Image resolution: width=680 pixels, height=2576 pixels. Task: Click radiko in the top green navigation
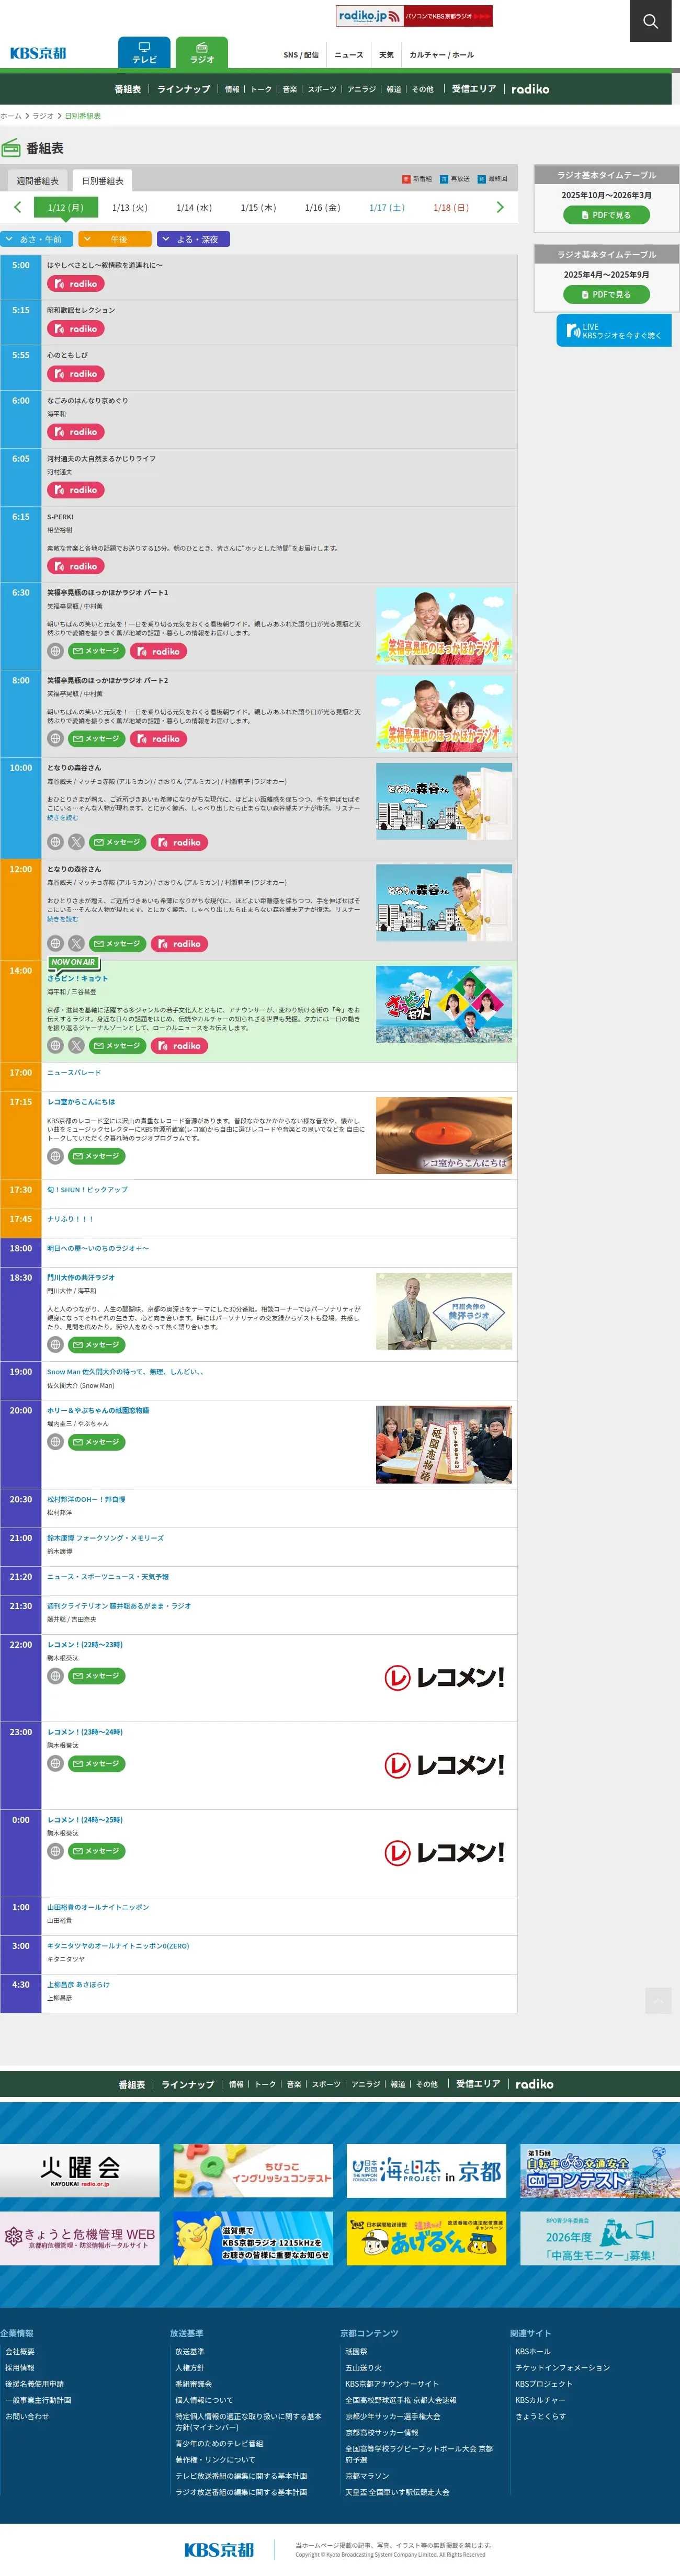pos(530,89)
